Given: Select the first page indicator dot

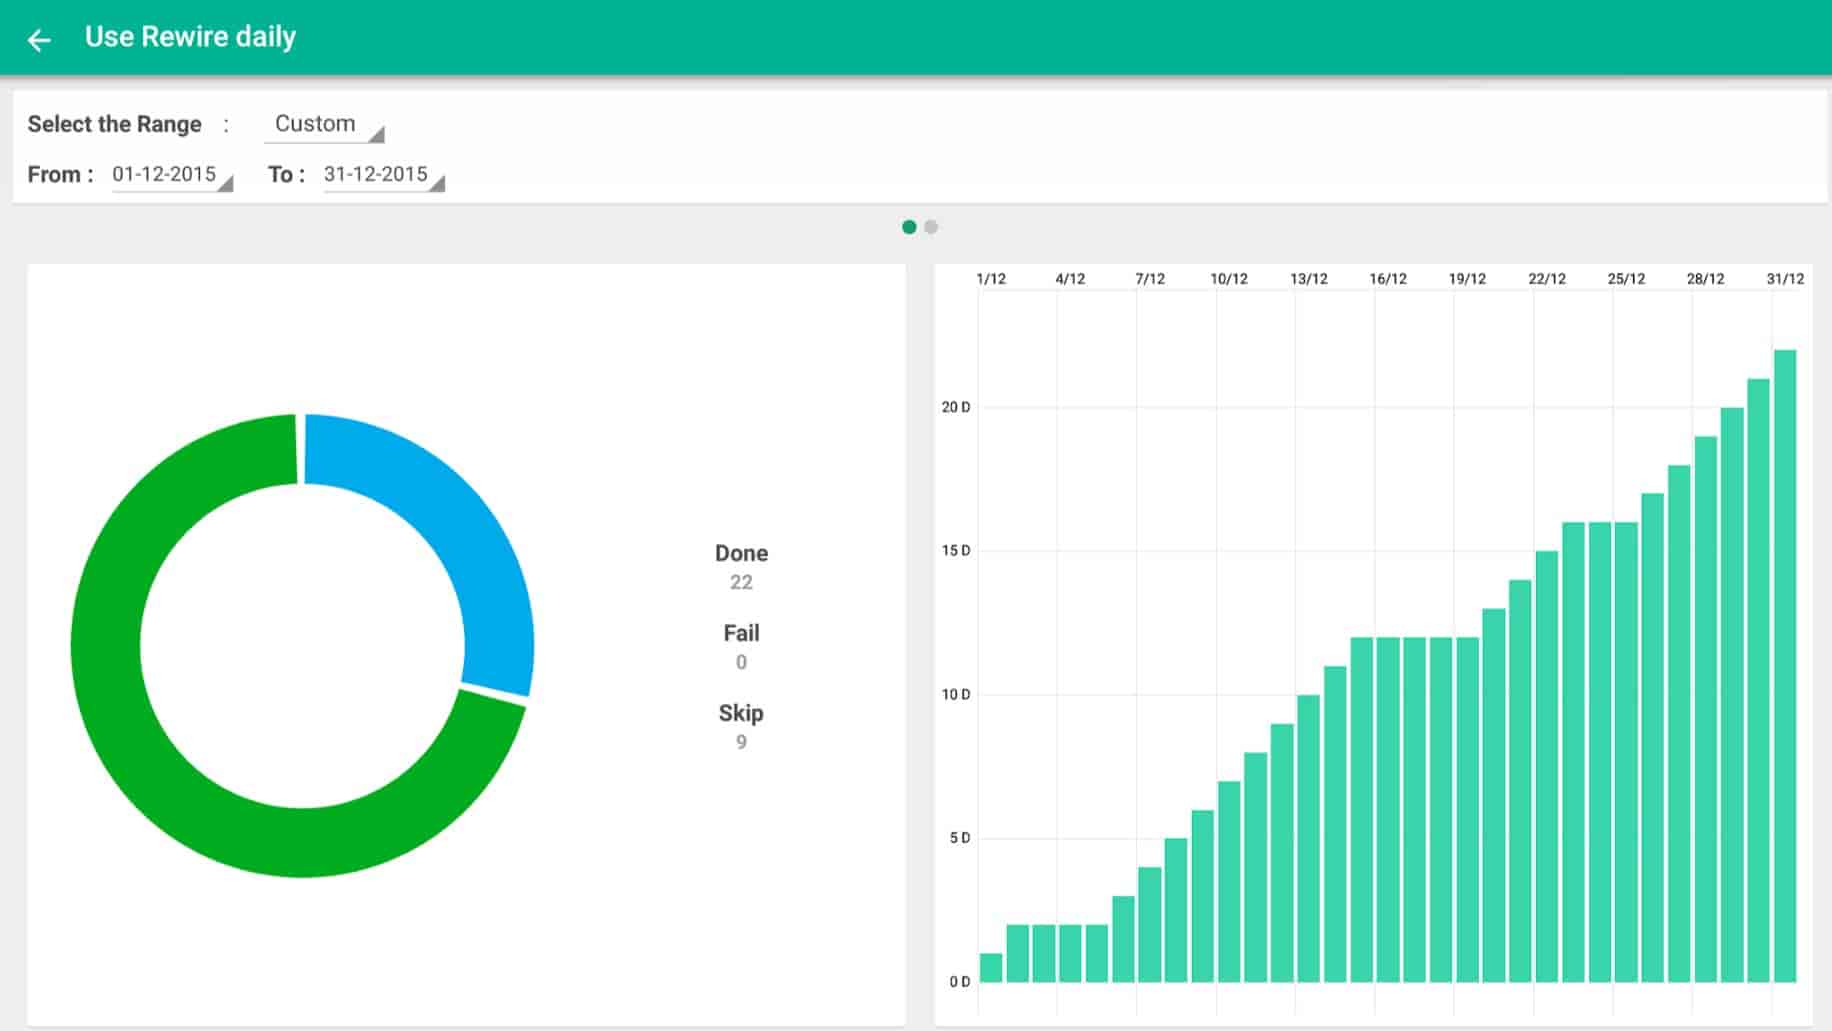Looking at the screenshot, I should [x=909, y=227].
